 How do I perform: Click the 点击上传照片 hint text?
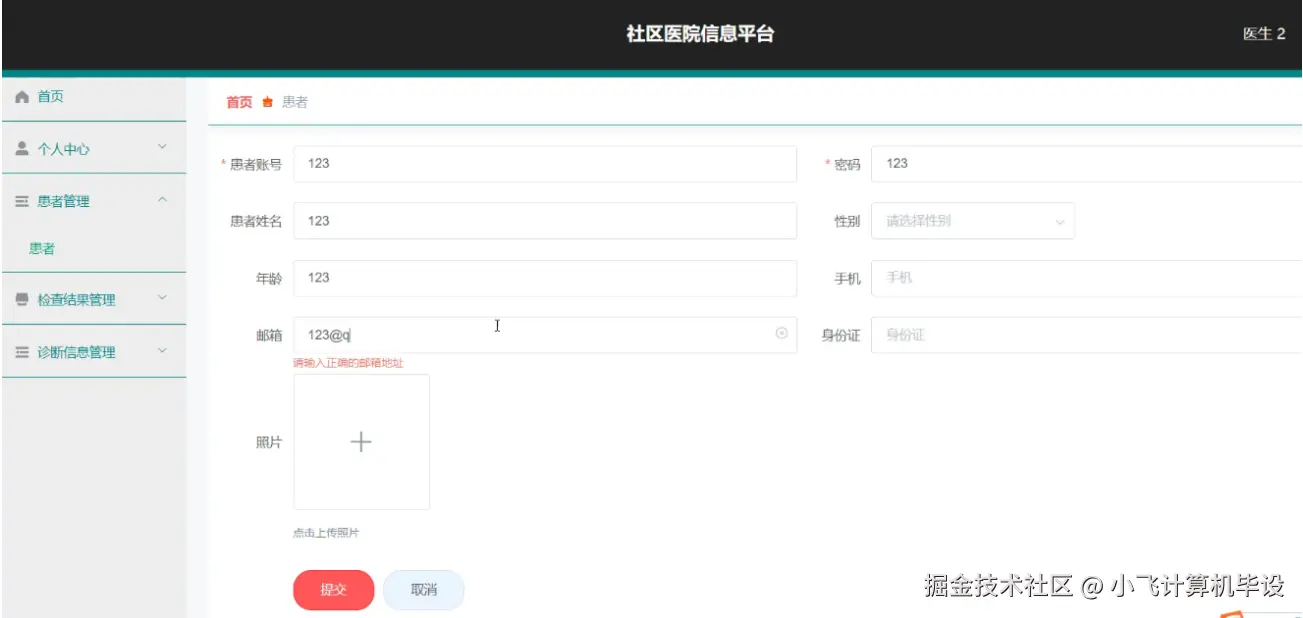(x=326, y=533)
